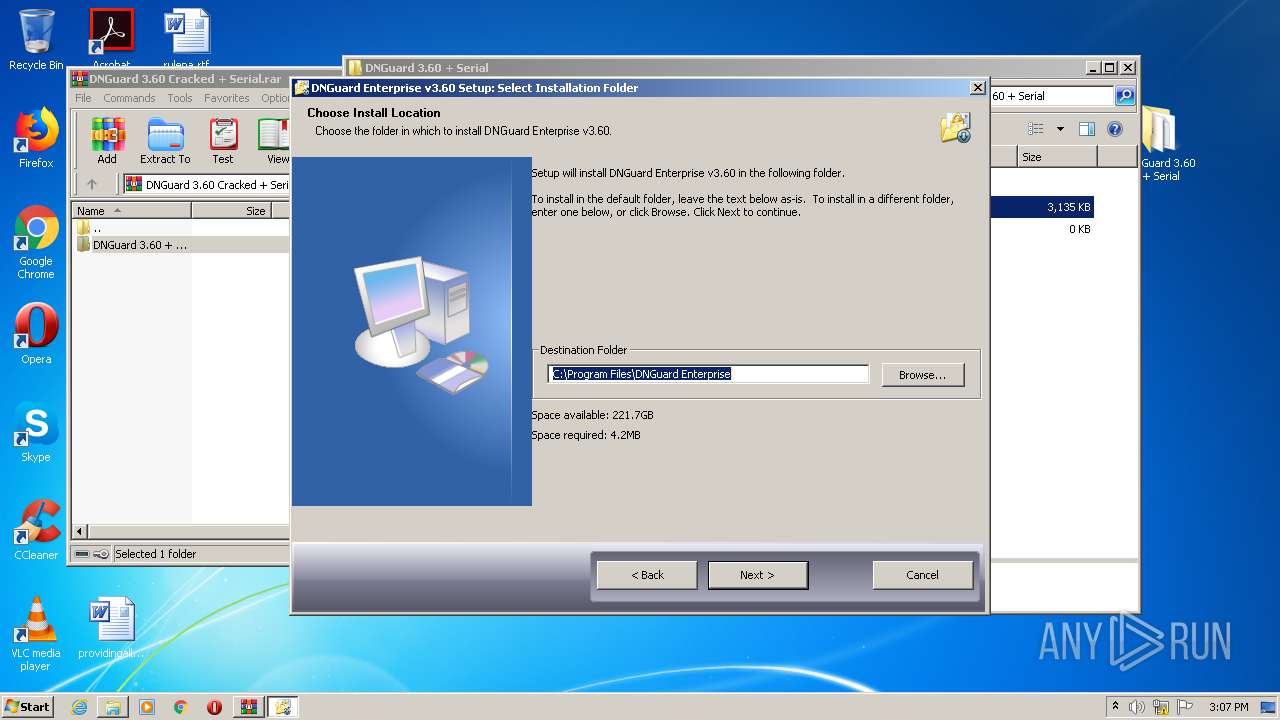Go Back in the setup wizard

click(x=647, y=575)
